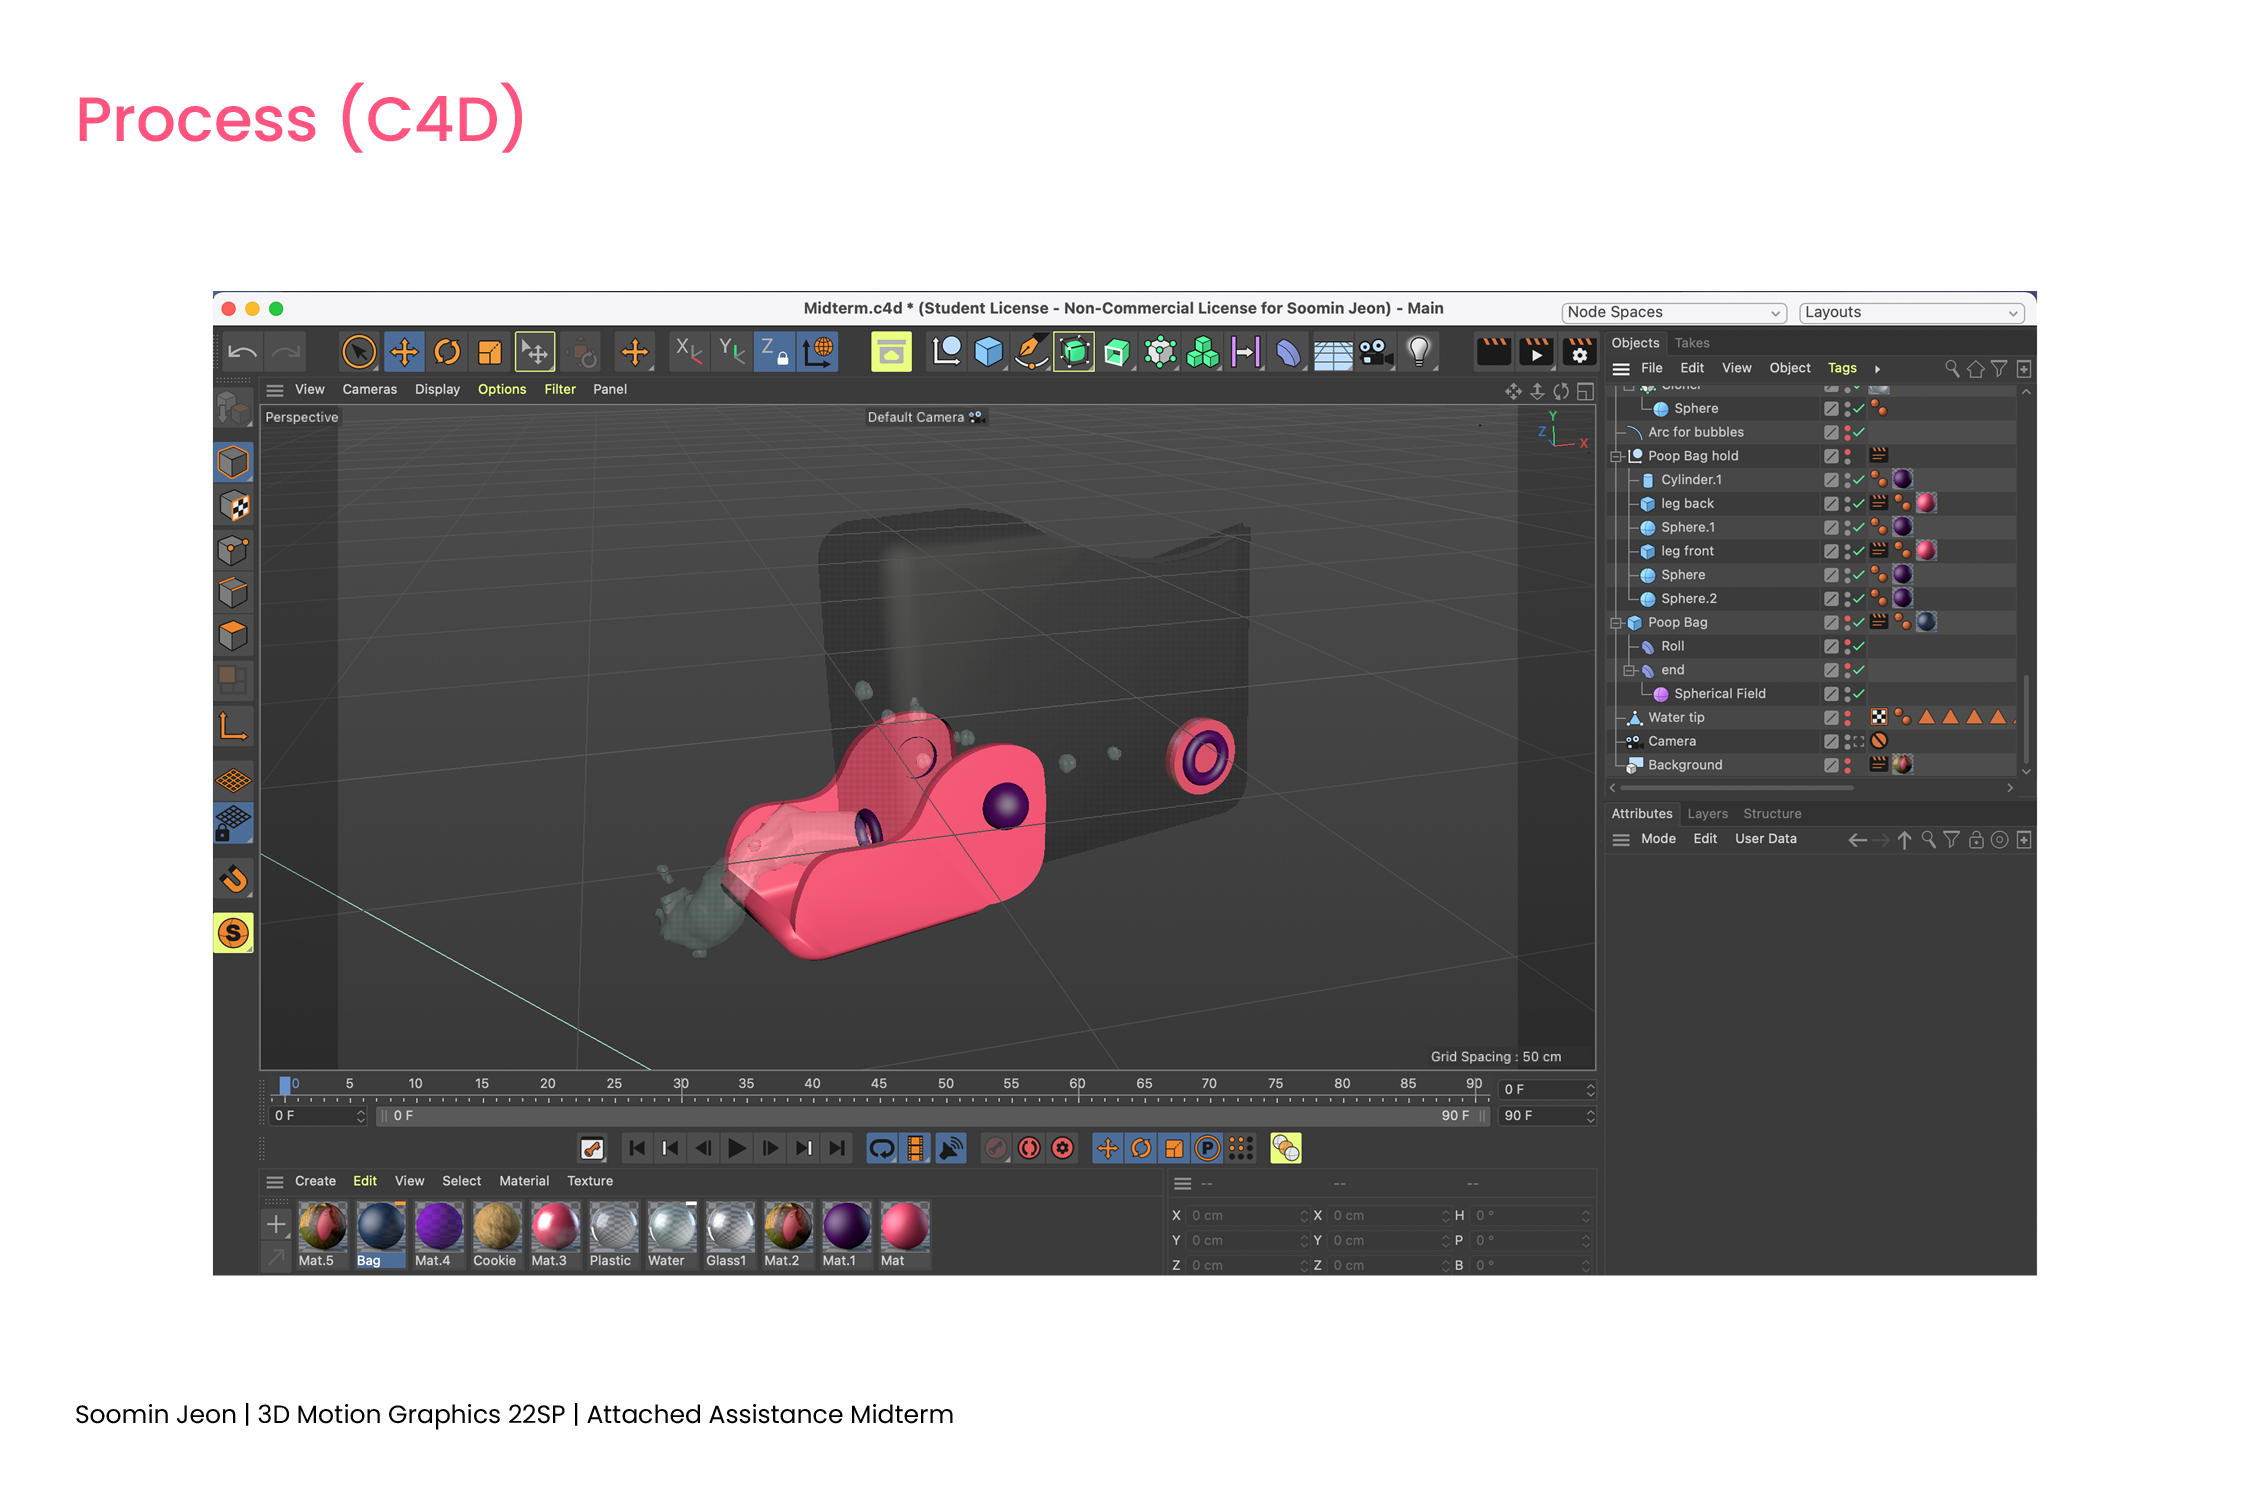Image resolution: width=2250 pixels, height=1500 pixels.
Task: Open Edit Render Settings icon
Action: [1579, 352]
